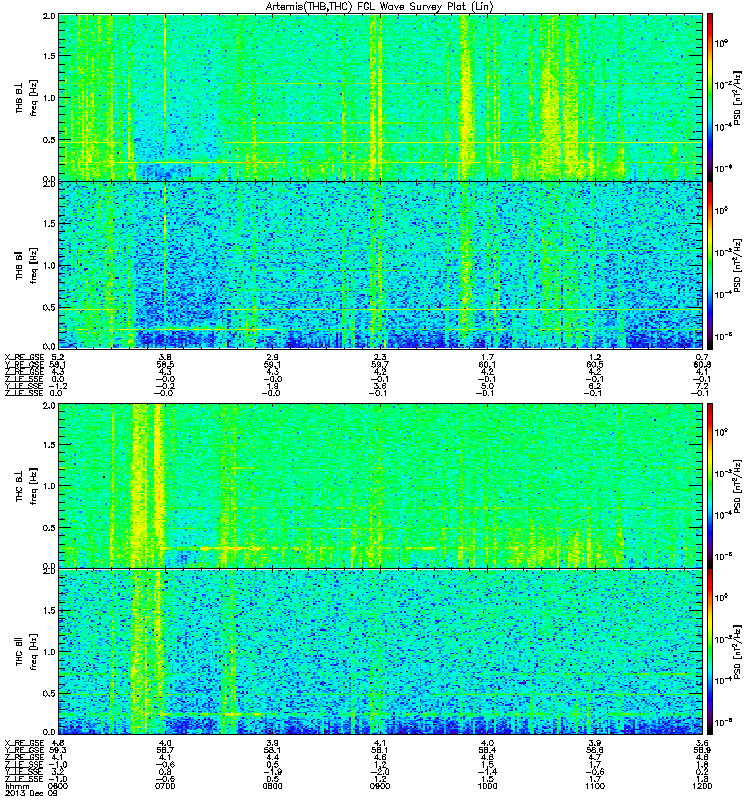
Task: Click the 'PSD [nT²/Hz]' label of top colorbar
Action: pos(737,98)
